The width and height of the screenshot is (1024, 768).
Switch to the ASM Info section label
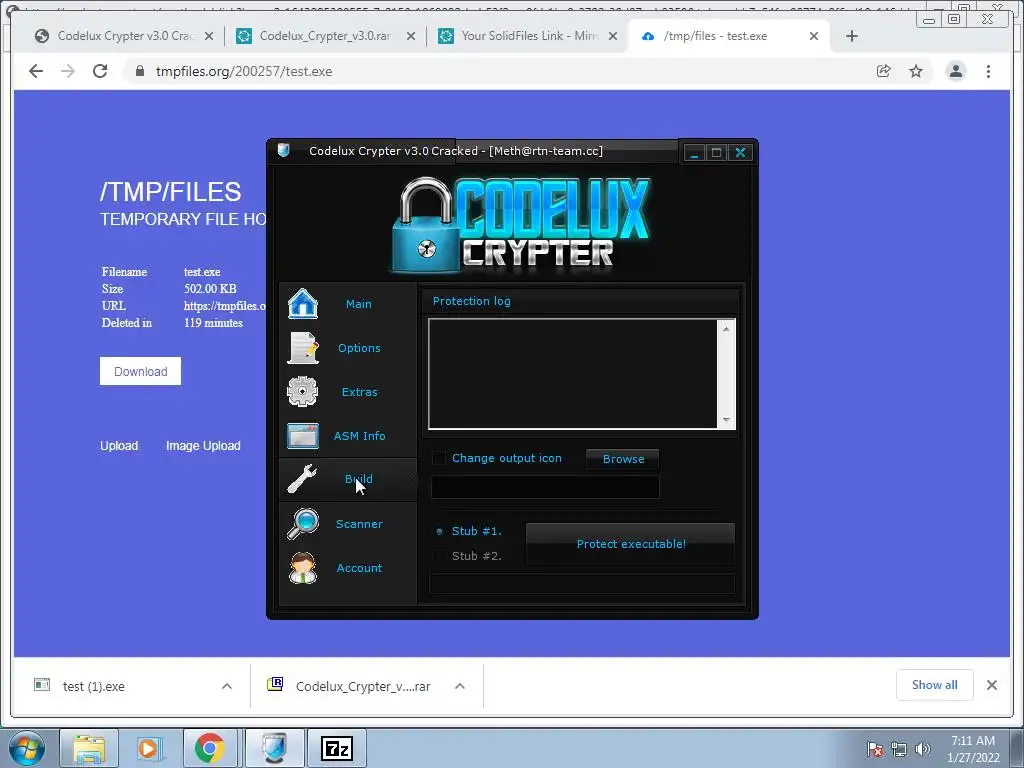coord(359,436)
